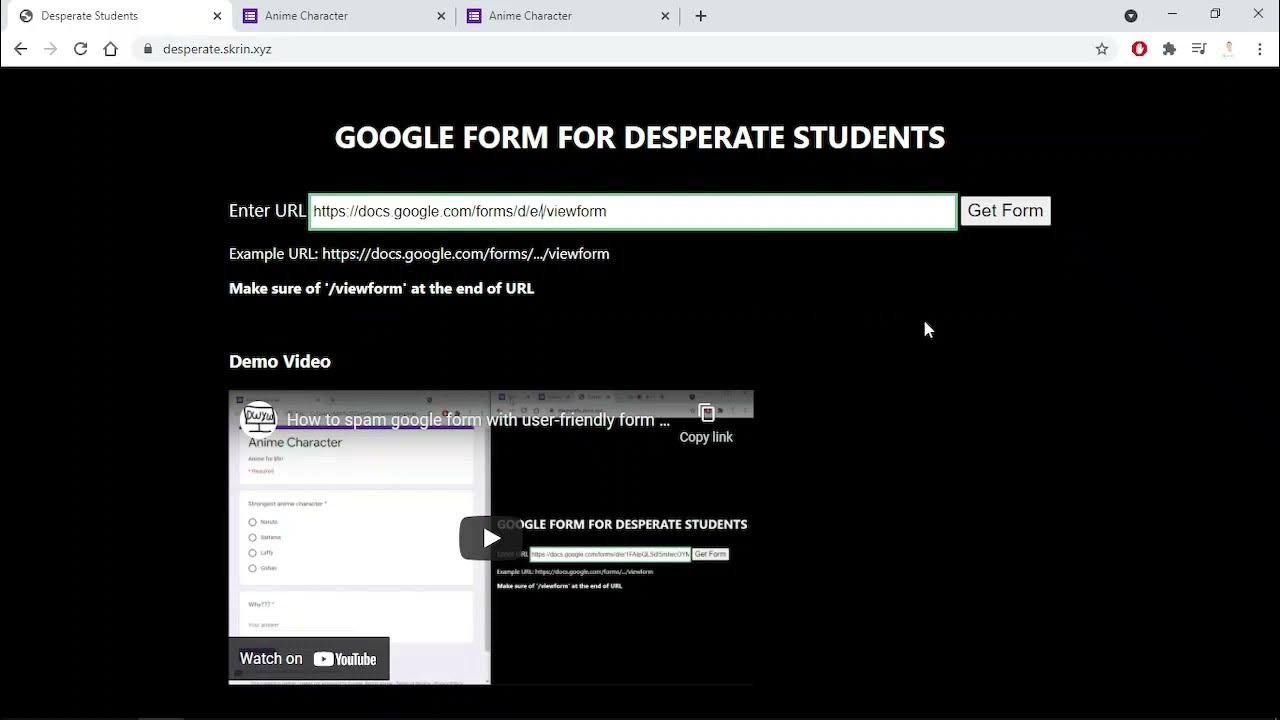Click the padlock site info icon
This screenshot has width=1280, height=720.
click(x=148, y=49)
